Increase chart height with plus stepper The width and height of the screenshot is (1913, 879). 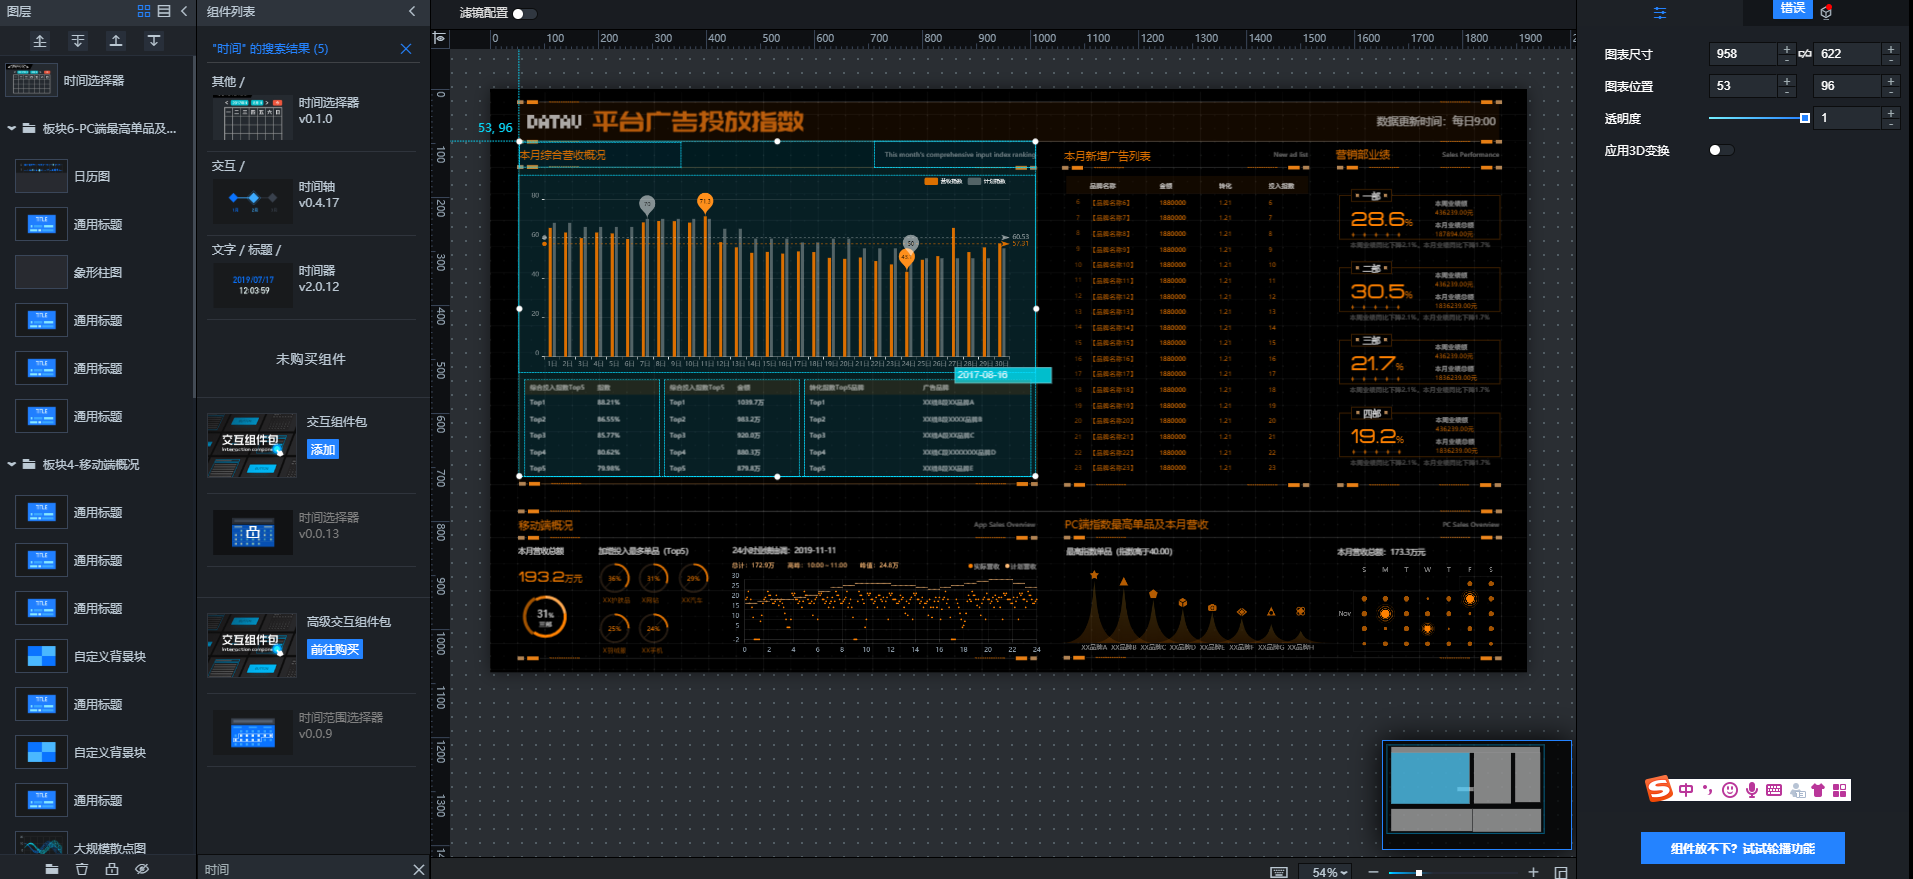[x=1891, y=49]
